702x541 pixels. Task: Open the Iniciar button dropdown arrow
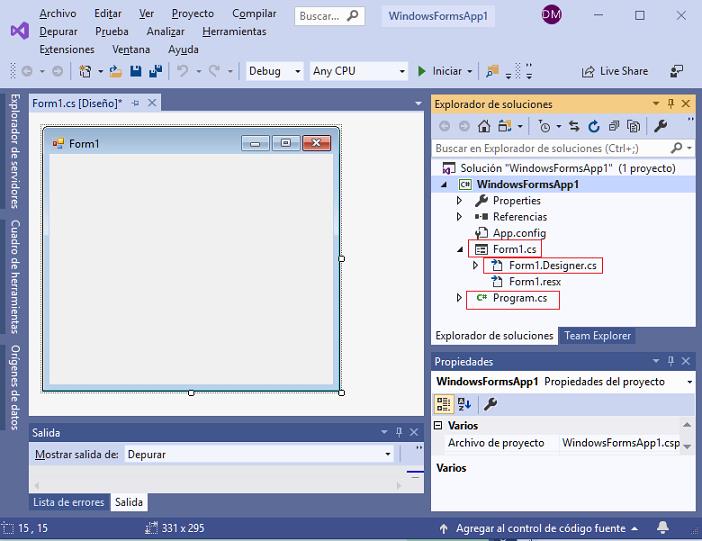470,71
